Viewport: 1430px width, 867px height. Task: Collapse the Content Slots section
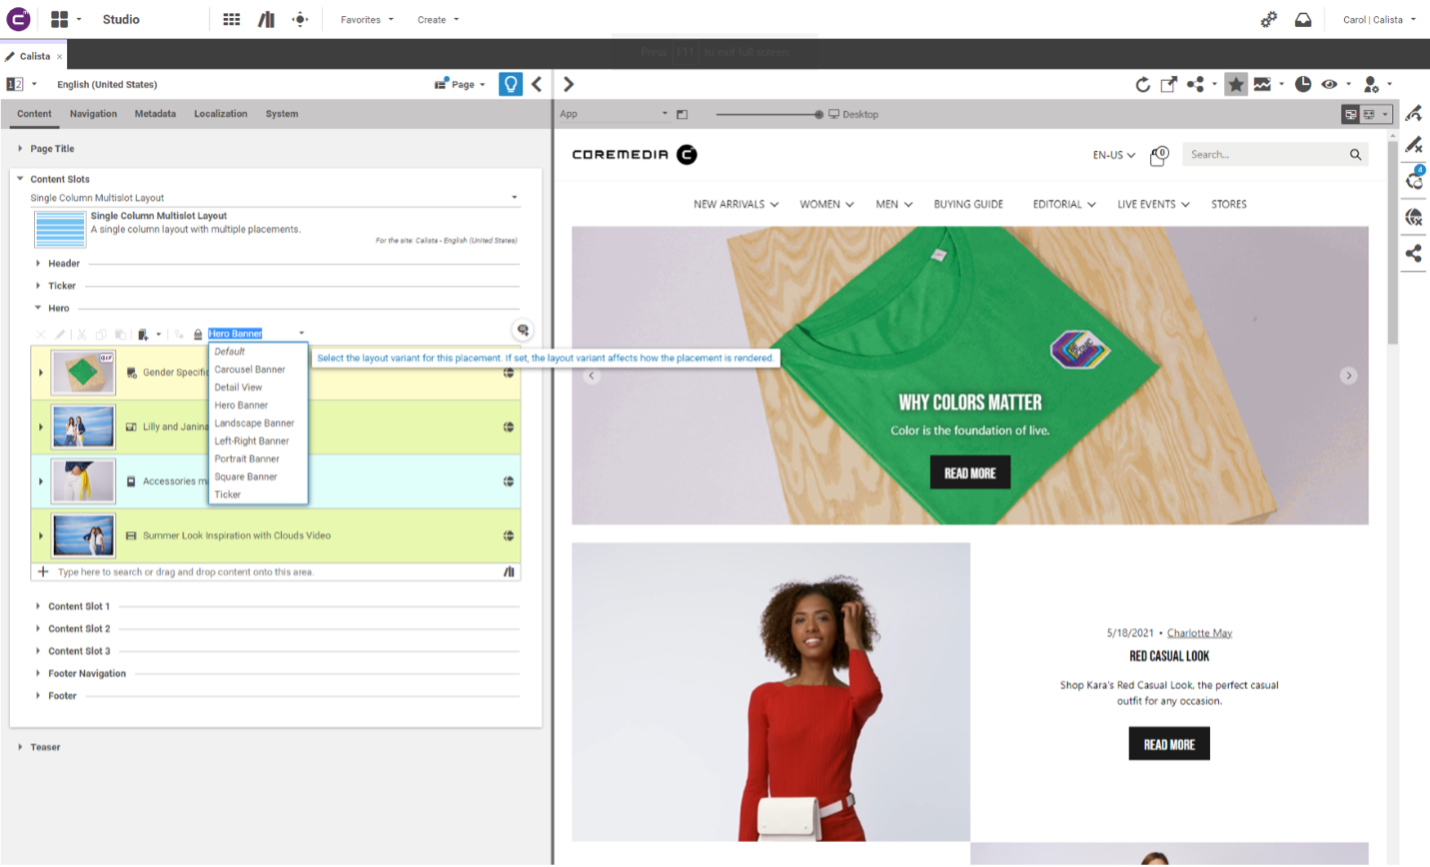click(20, 179)
